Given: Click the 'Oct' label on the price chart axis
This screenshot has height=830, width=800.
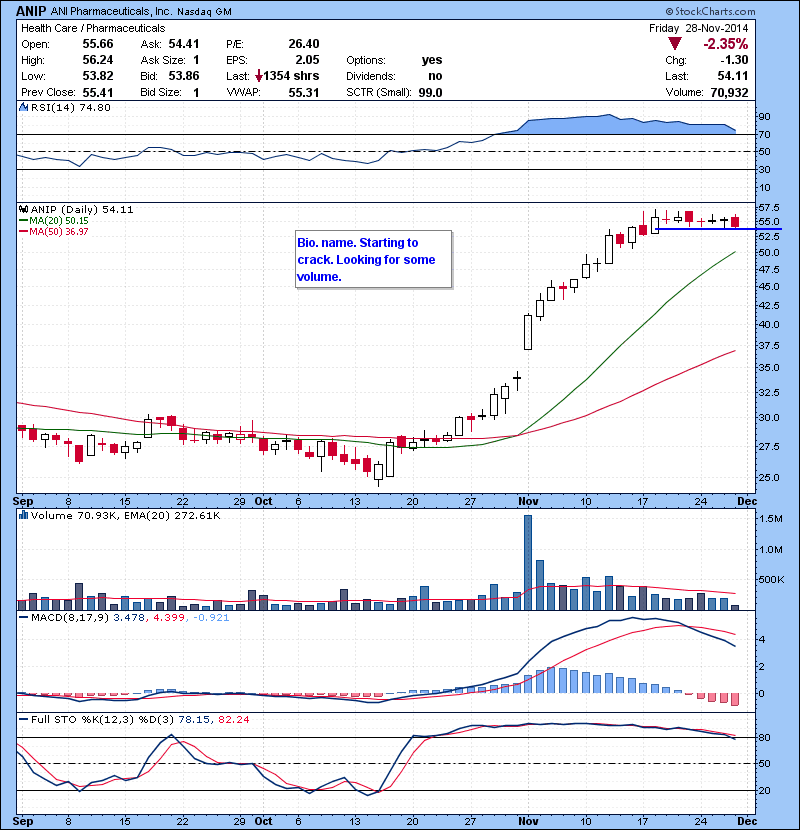Looking at the screenshot, I should [264, 501].
